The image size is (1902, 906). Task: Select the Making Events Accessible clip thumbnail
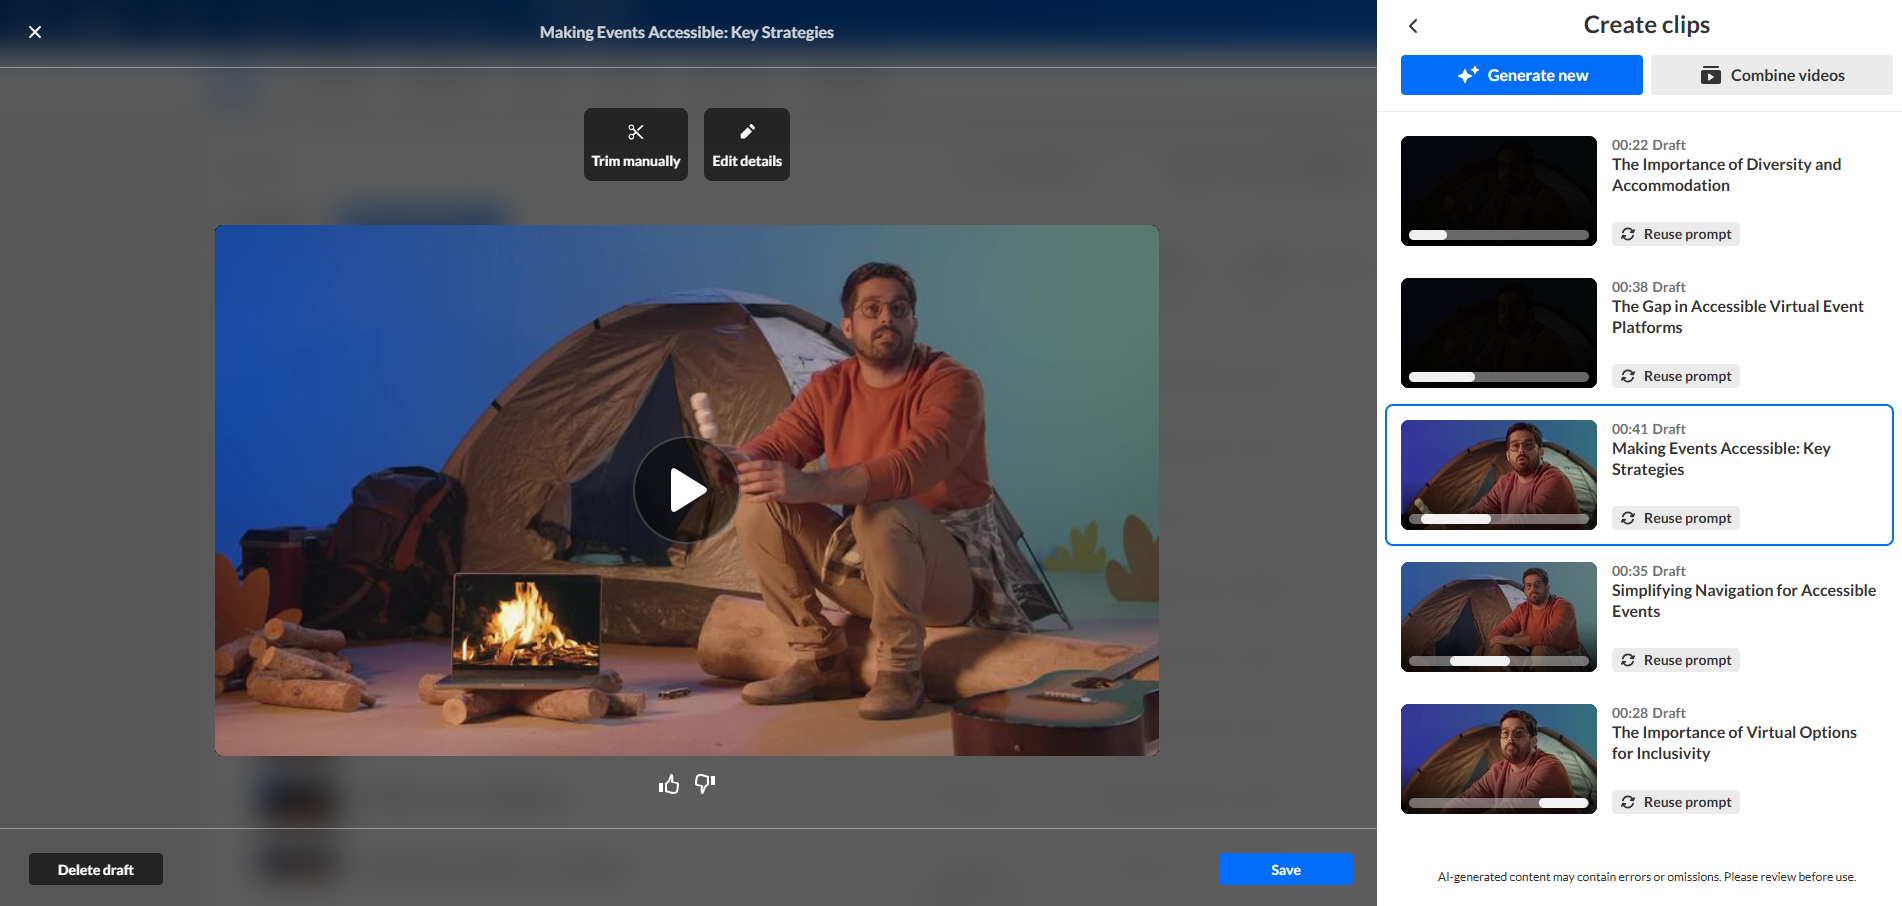(1498, 475)
